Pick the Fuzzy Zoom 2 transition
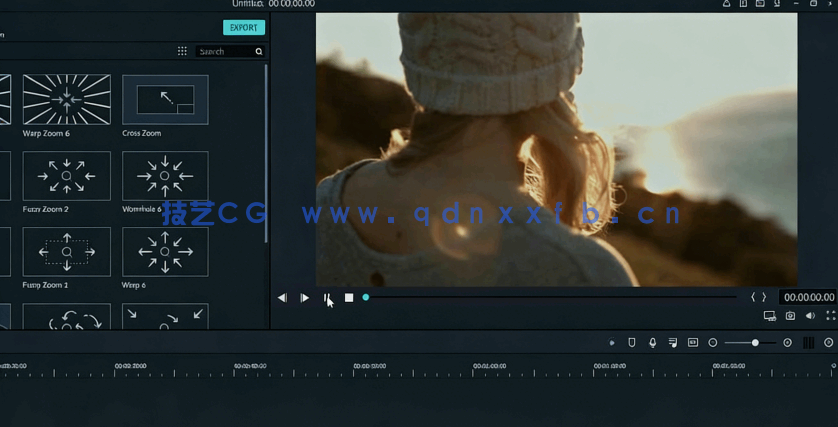Image resolution: width=838 pixels, height=427 pixels. (67, 175)
